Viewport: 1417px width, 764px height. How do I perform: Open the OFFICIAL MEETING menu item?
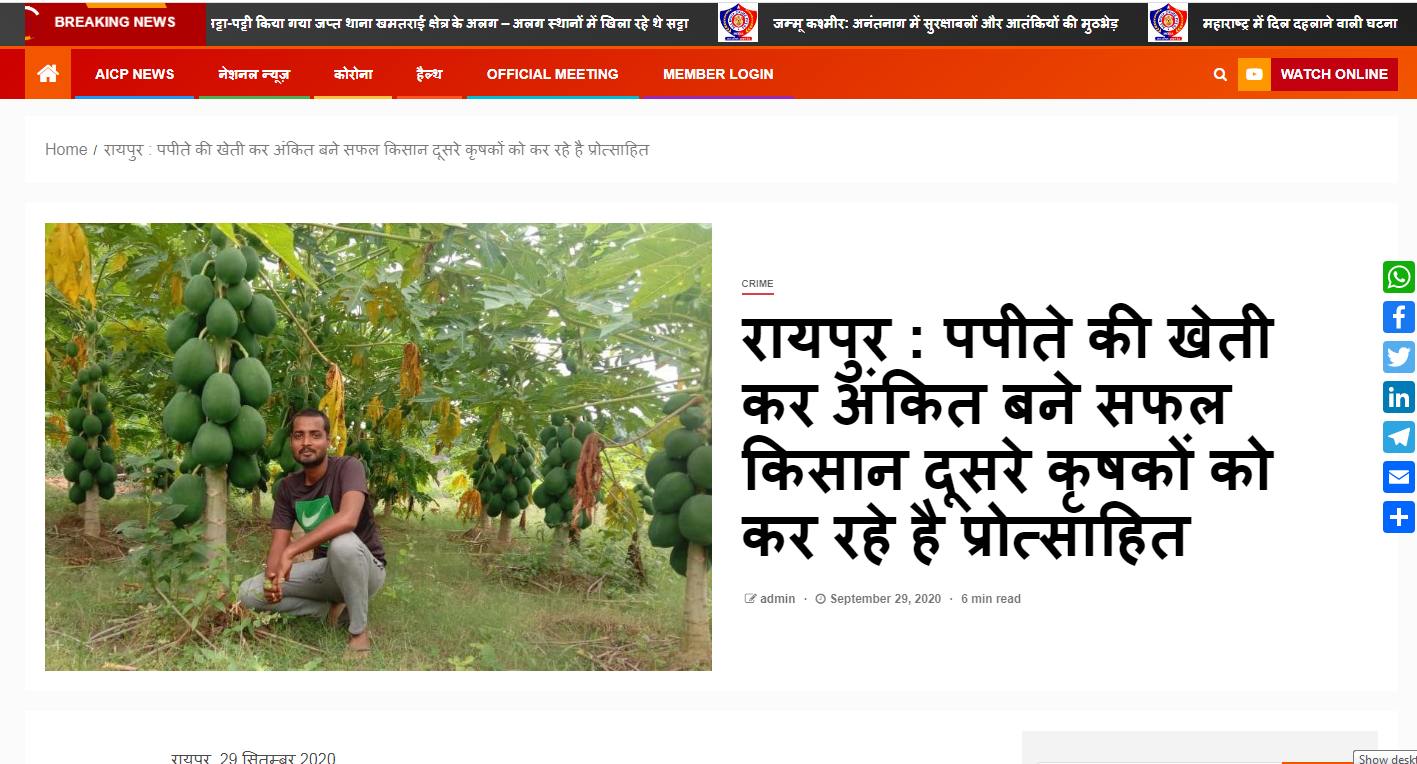(x=552, y=74)
